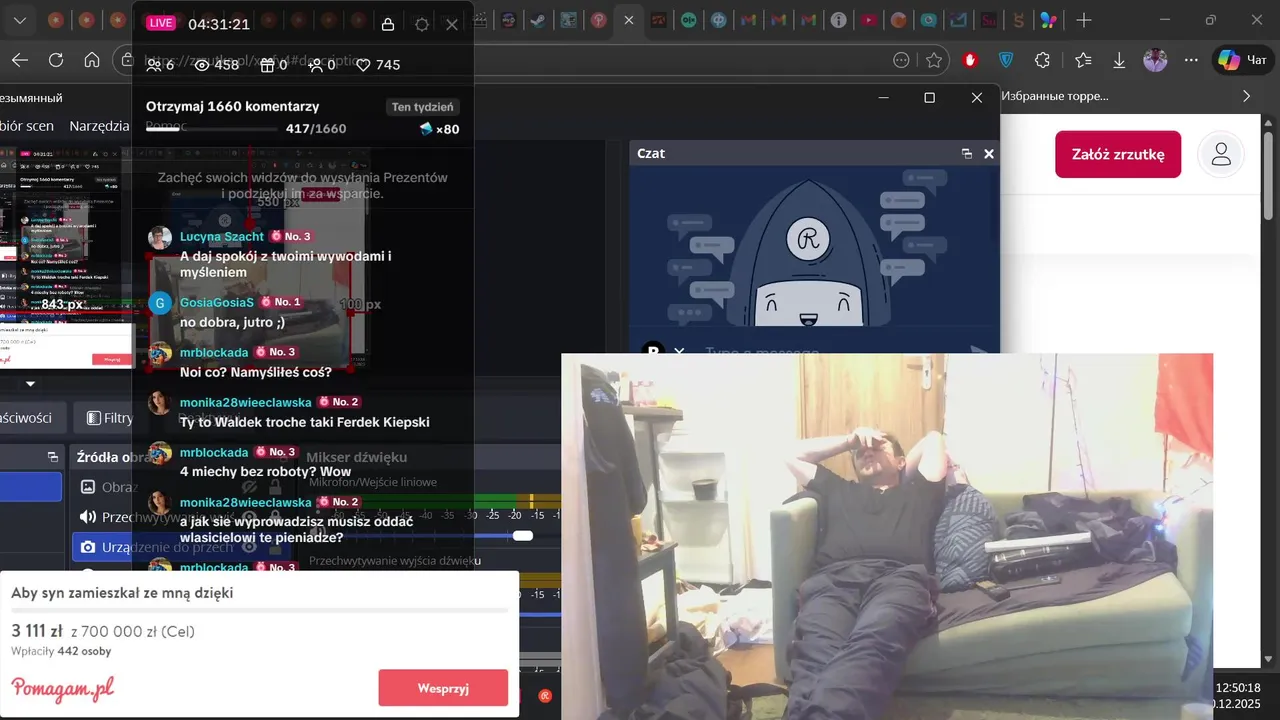Image resolution: width=1280 pixels, height=720 pixels.
Task: Add page to favorites star icon
Action: [x=934, y=60]
